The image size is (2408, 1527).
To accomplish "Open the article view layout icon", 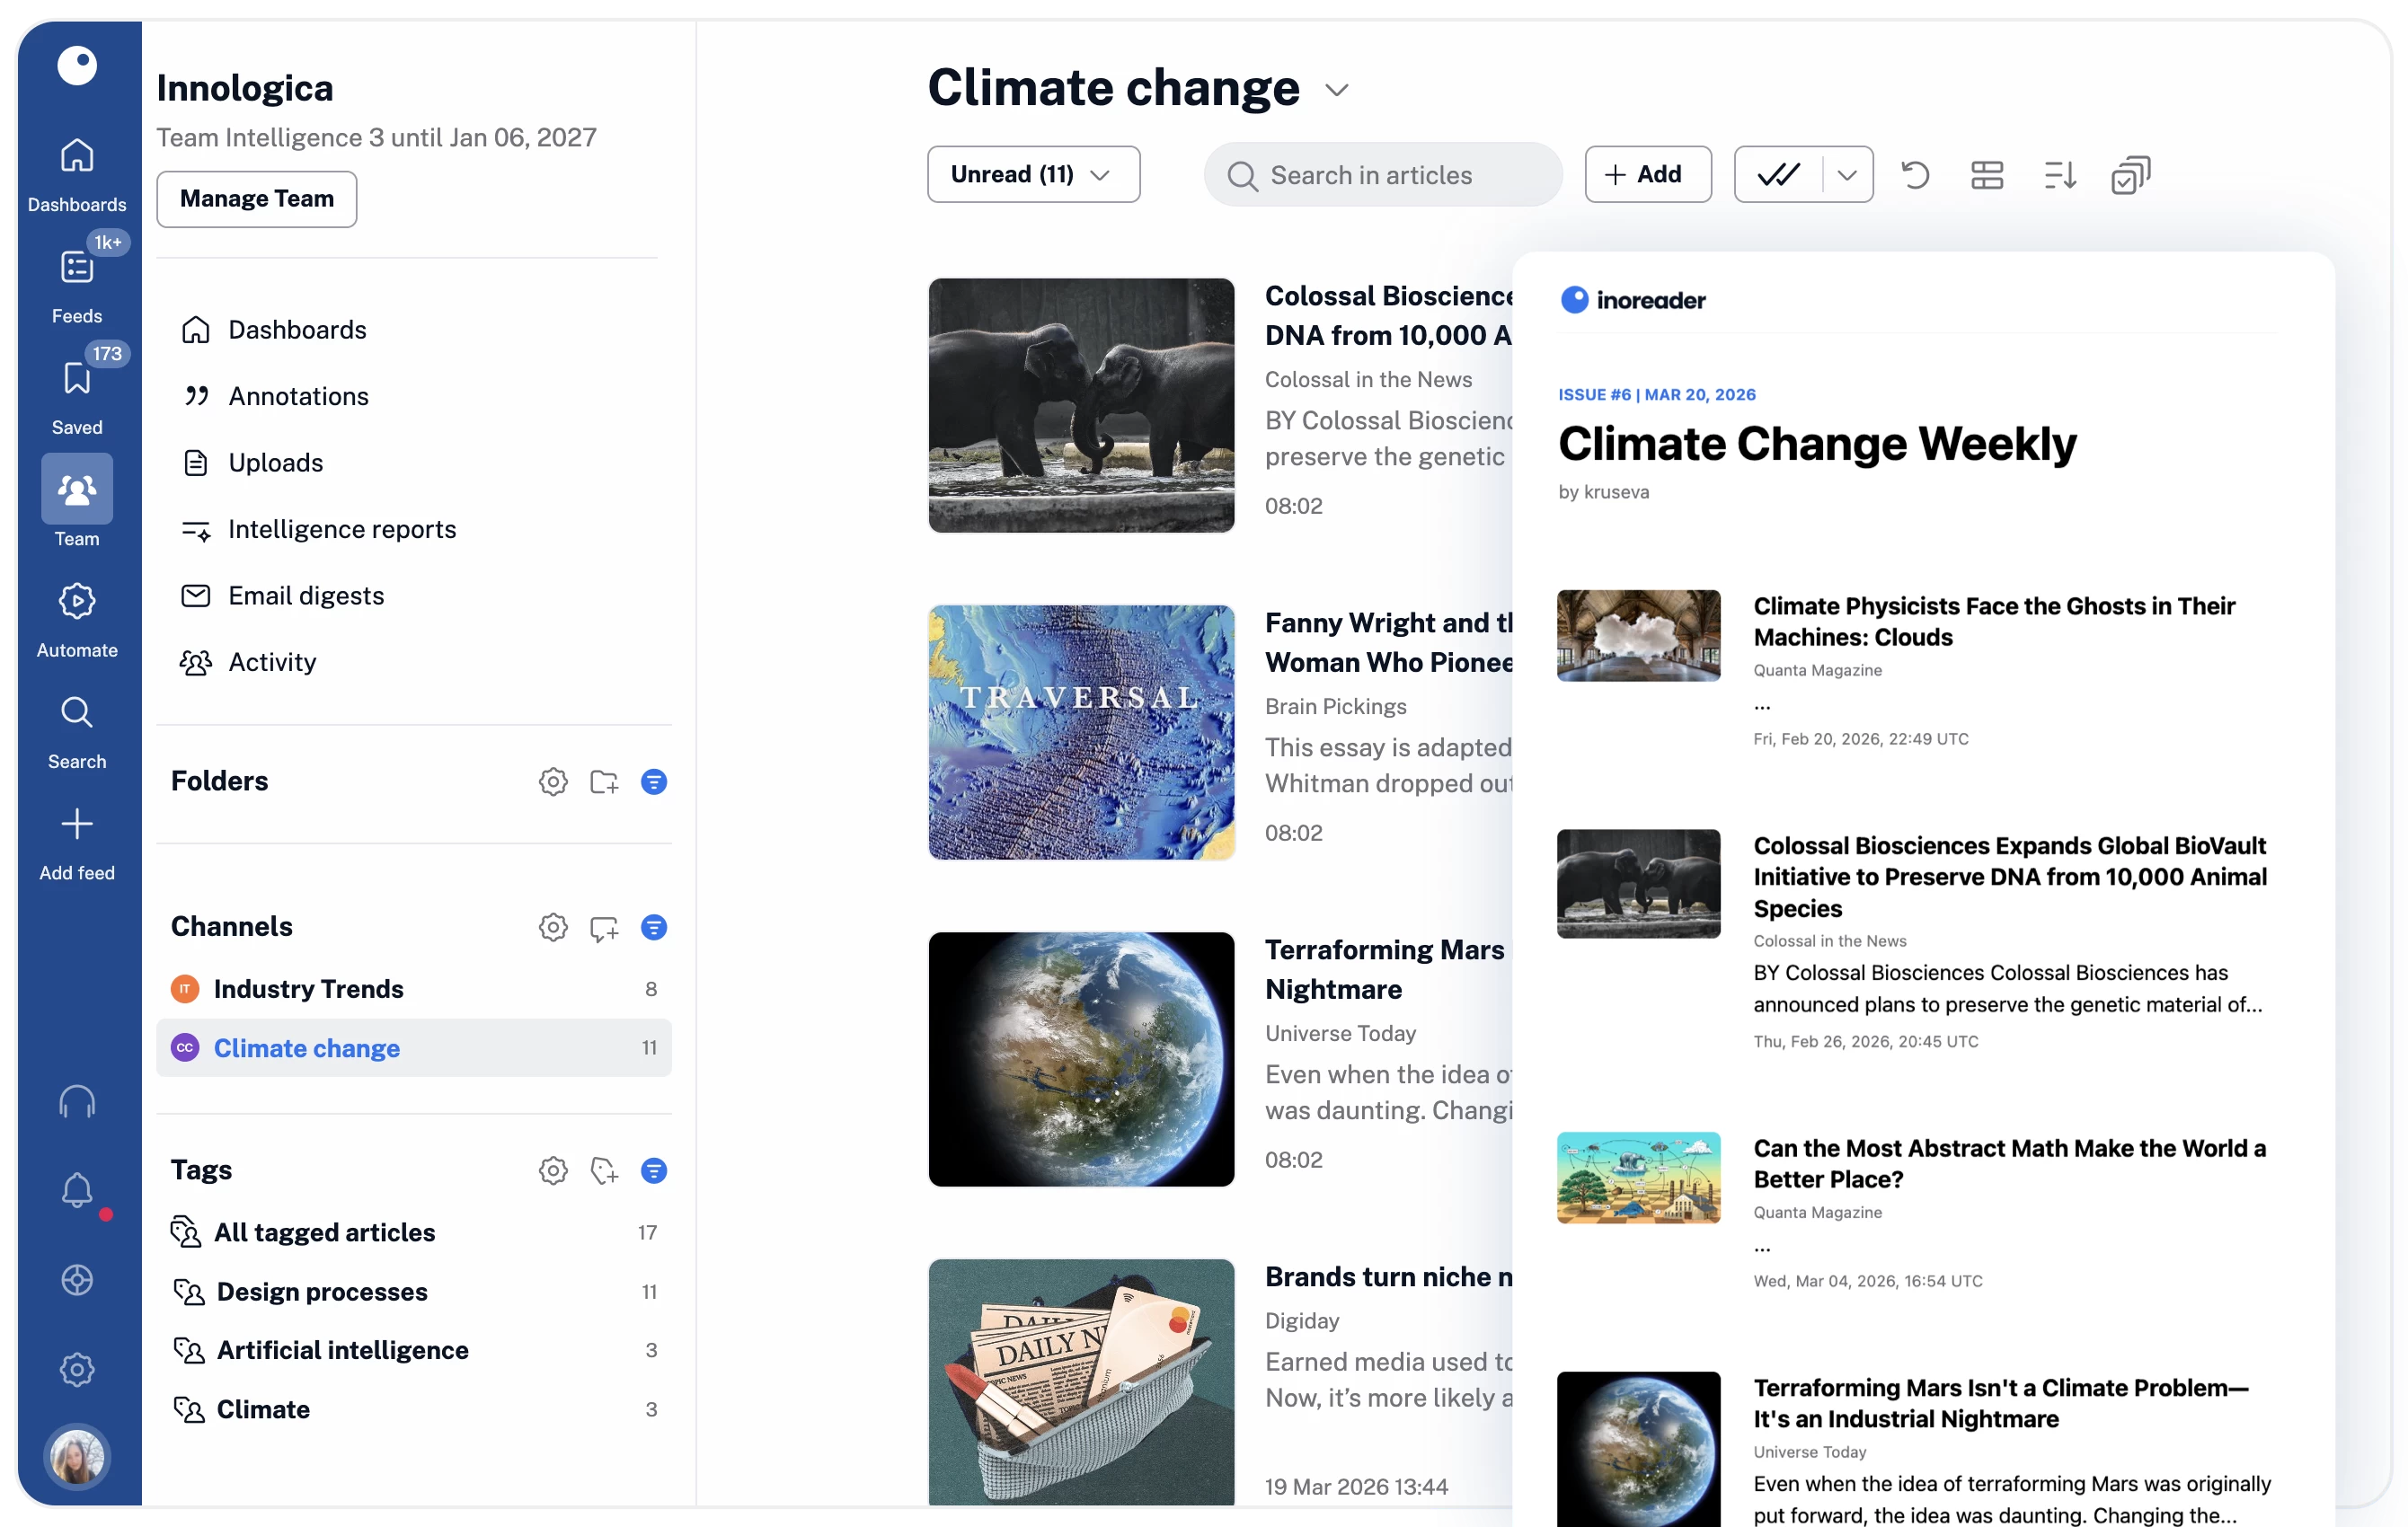I will [1986, 175].
